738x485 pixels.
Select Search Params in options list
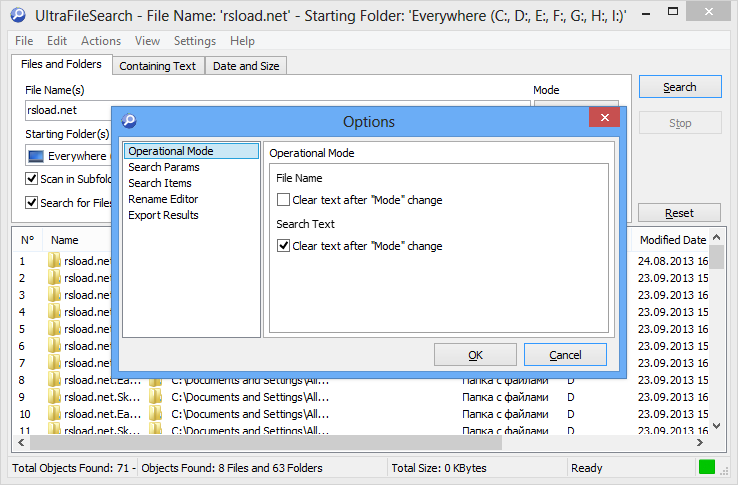164,167
